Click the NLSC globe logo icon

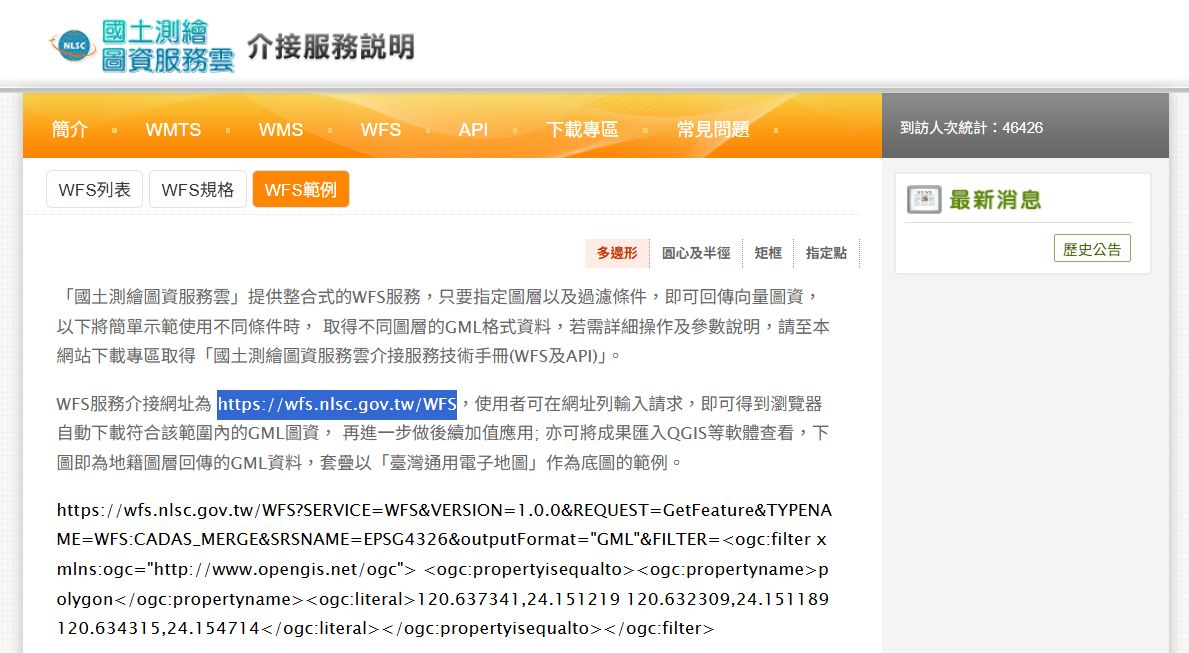(x=74, y=45)
